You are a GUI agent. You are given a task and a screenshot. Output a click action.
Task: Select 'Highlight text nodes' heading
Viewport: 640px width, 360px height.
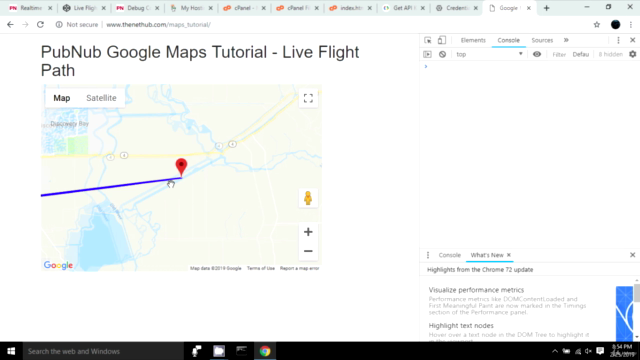[x=461, y=326]
